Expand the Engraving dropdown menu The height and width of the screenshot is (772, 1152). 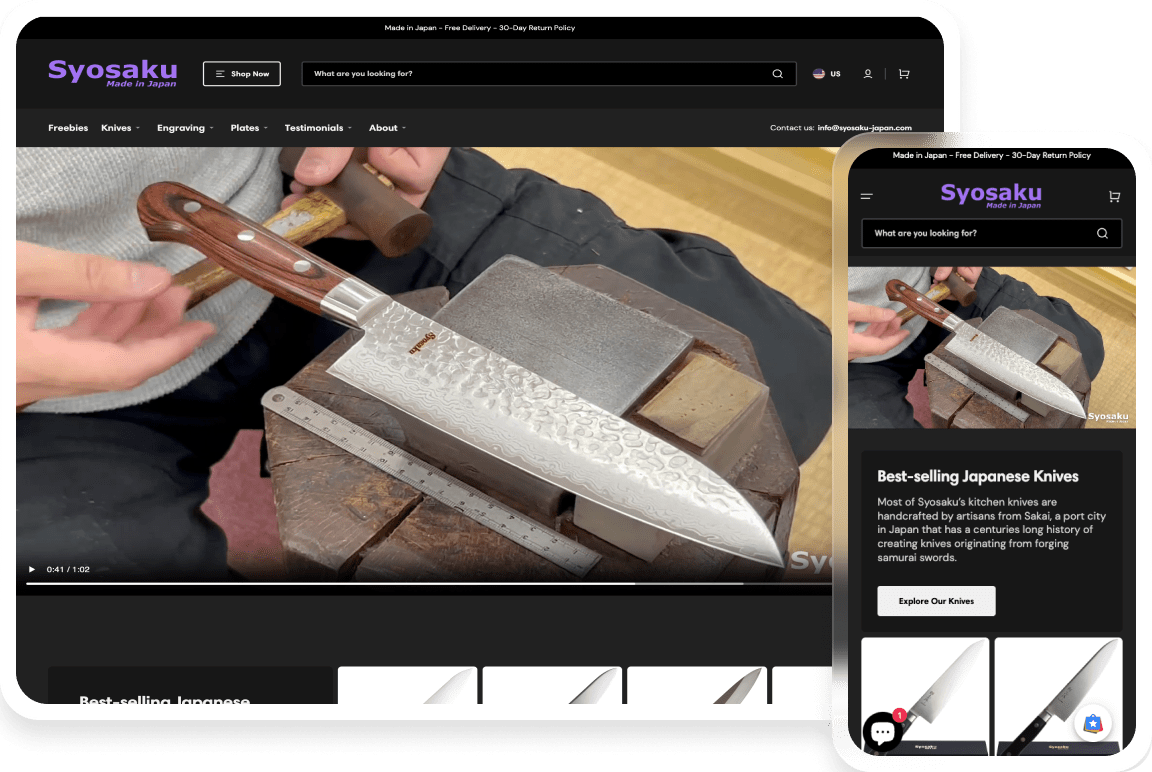pyautogui.click(x=185, y=128)
